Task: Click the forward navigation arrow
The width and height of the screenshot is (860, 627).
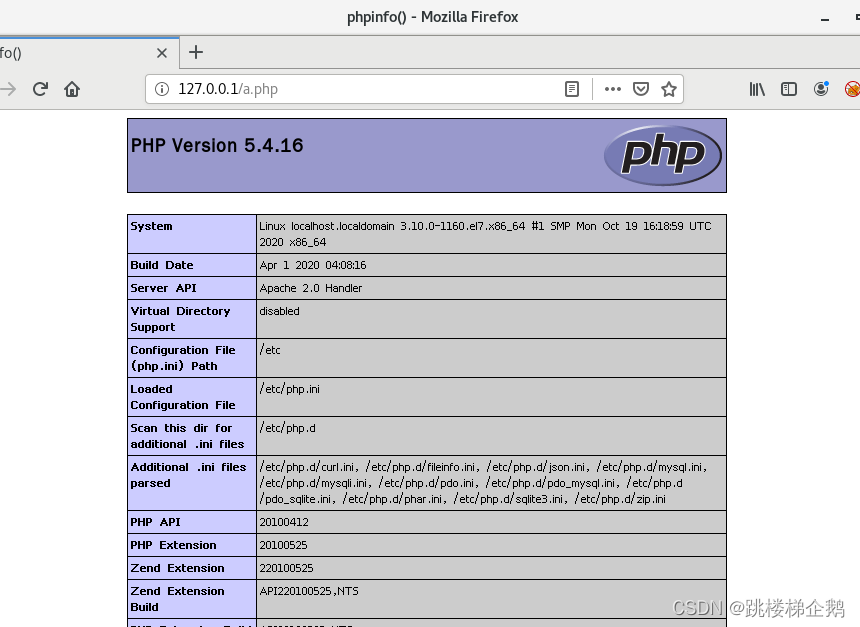Action: tap(8, 89)
